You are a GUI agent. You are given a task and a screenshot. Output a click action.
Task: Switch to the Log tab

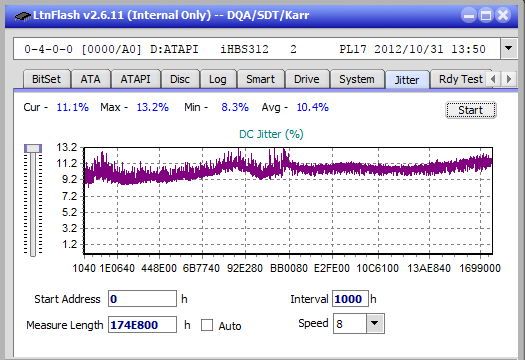click(x=218, y=79)
